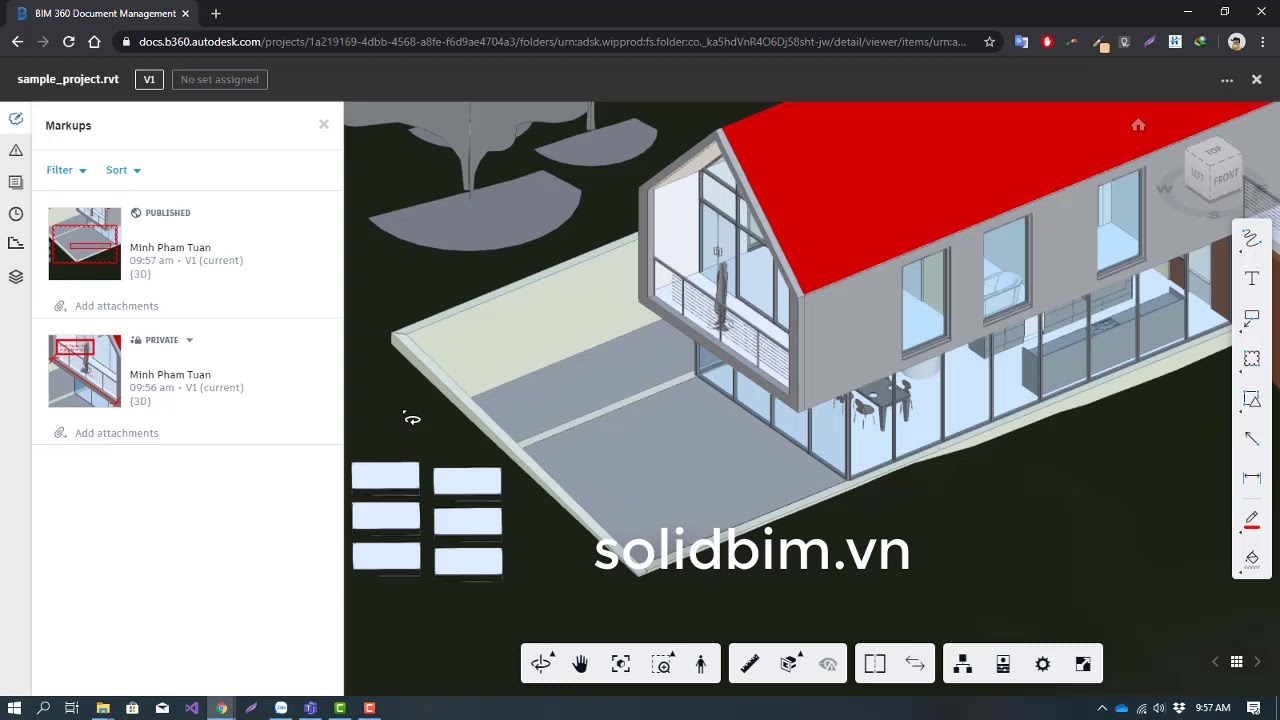1280x720 pixels.
Task: Click the view cube's FRONT face
Action: [x=1226, y=178]
